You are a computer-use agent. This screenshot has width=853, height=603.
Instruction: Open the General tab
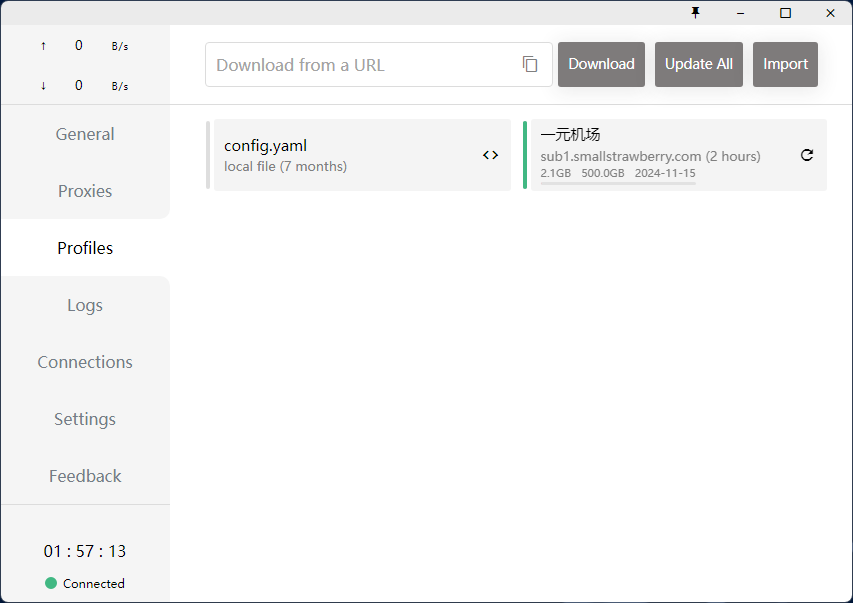point(85,134)
